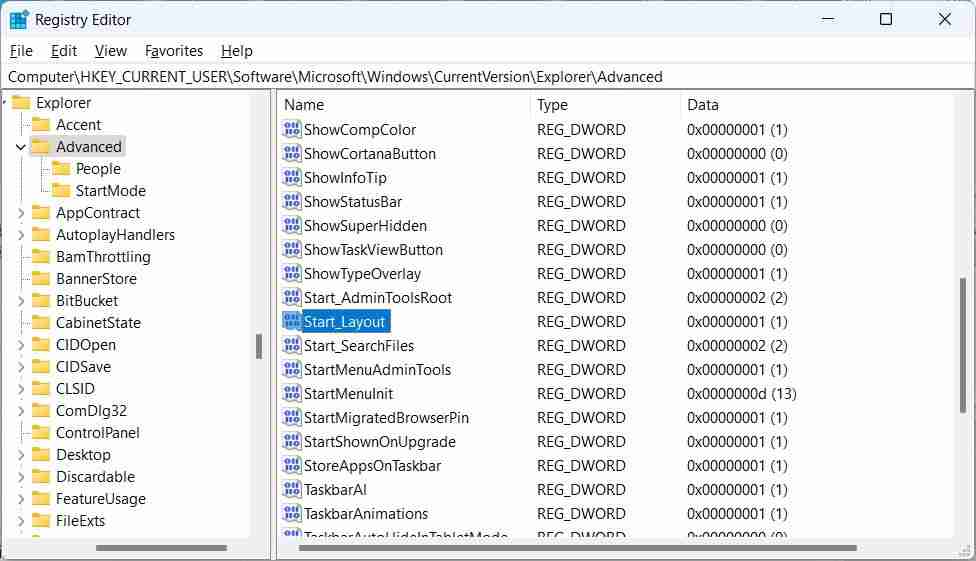Viewport: 976px width, 561px height.
Task: Expand the AppContract key
Action: pos(21,213)
